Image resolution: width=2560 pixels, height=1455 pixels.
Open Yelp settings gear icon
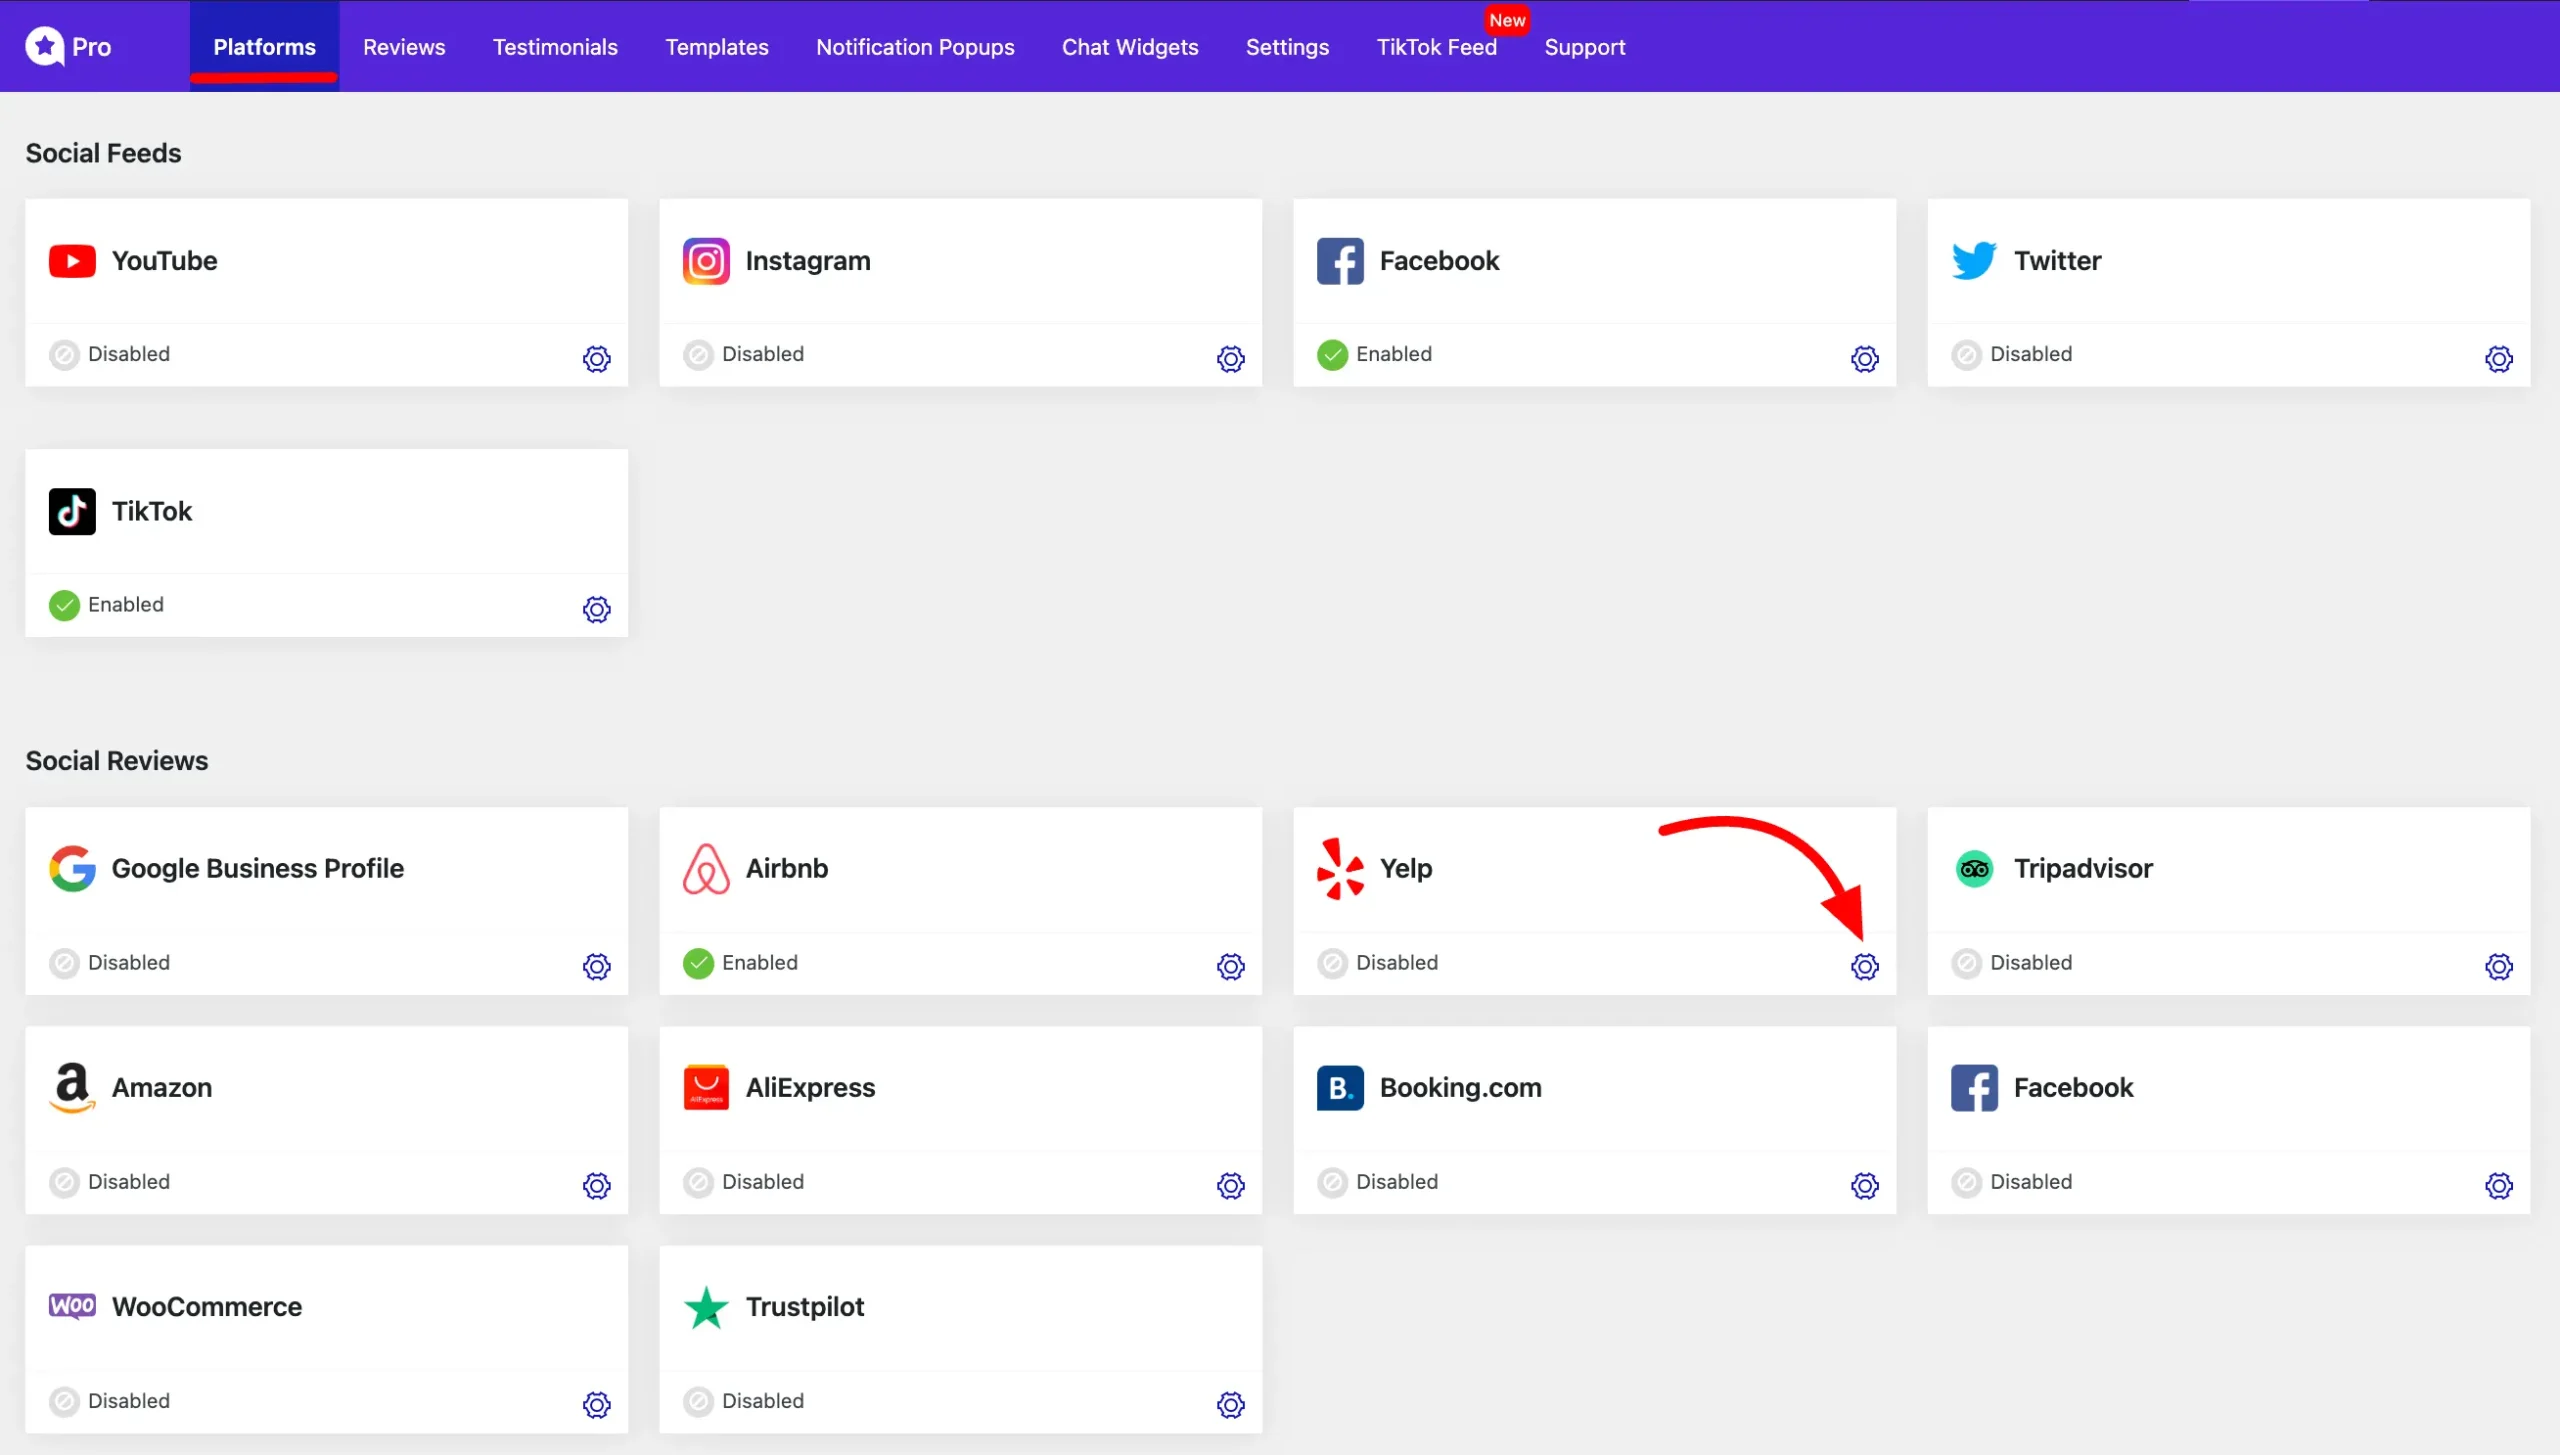click(x=1864, y=966)
